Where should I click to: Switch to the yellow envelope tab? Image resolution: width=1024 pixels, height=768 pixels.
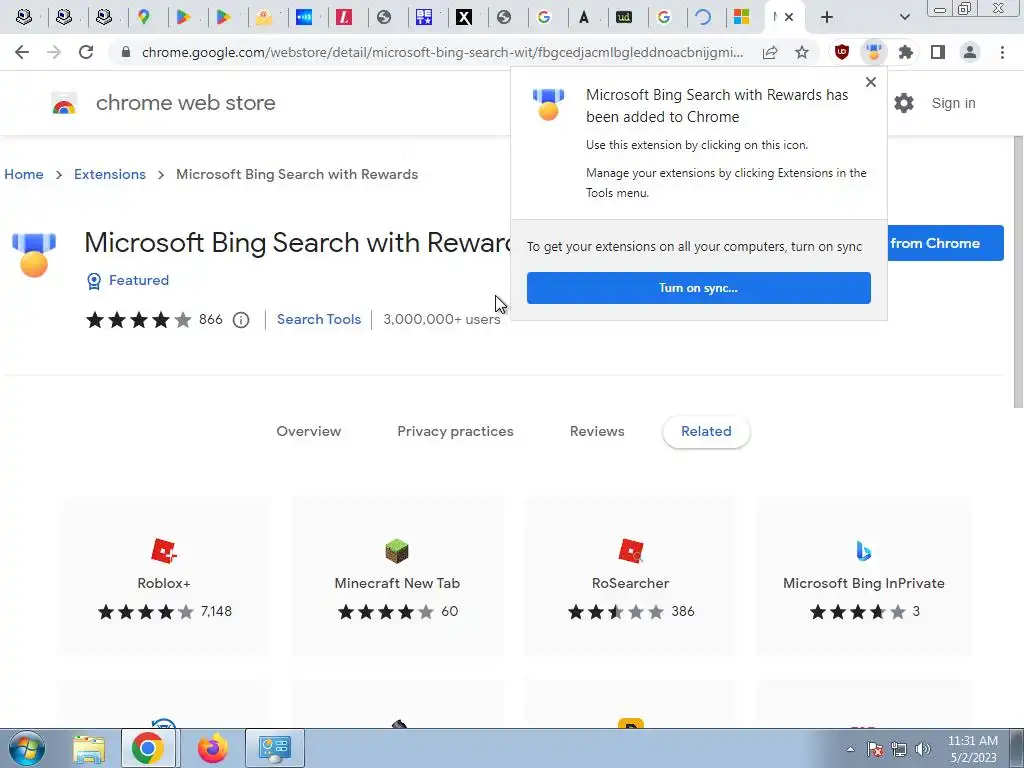264,18
